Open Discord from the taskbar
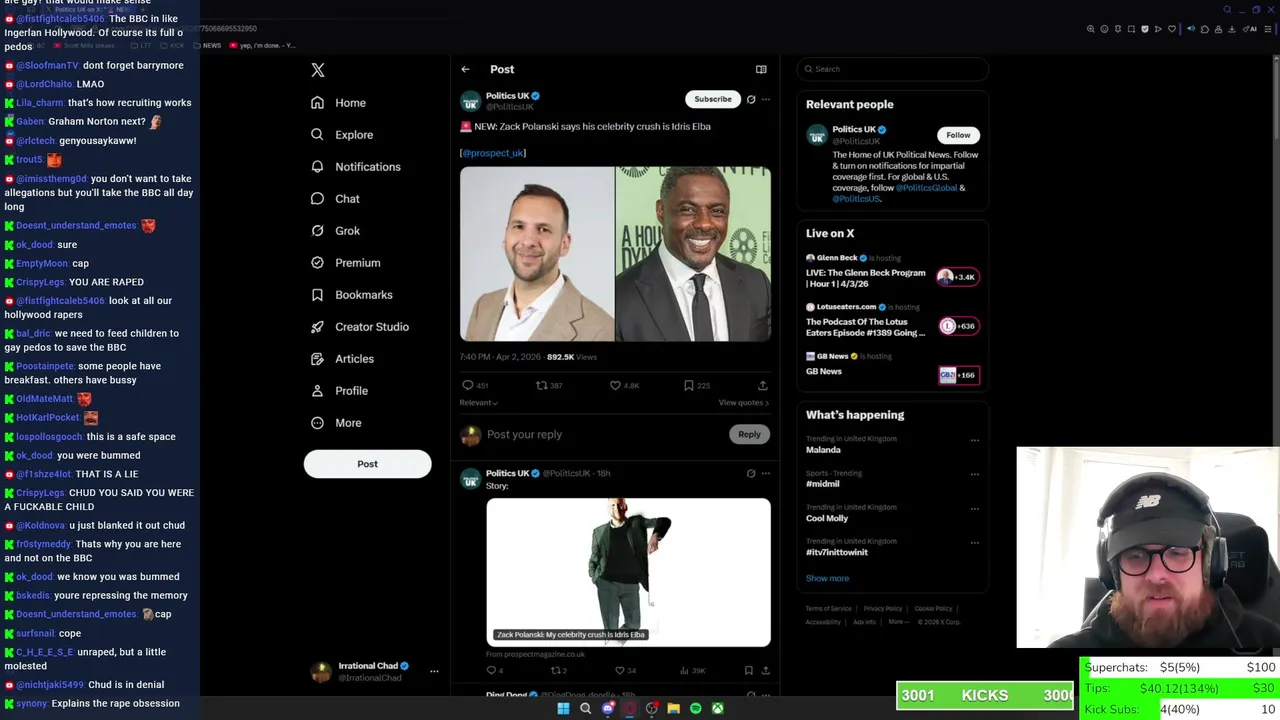This screenshot has height=720, width=1280. [x=607, y=709]
